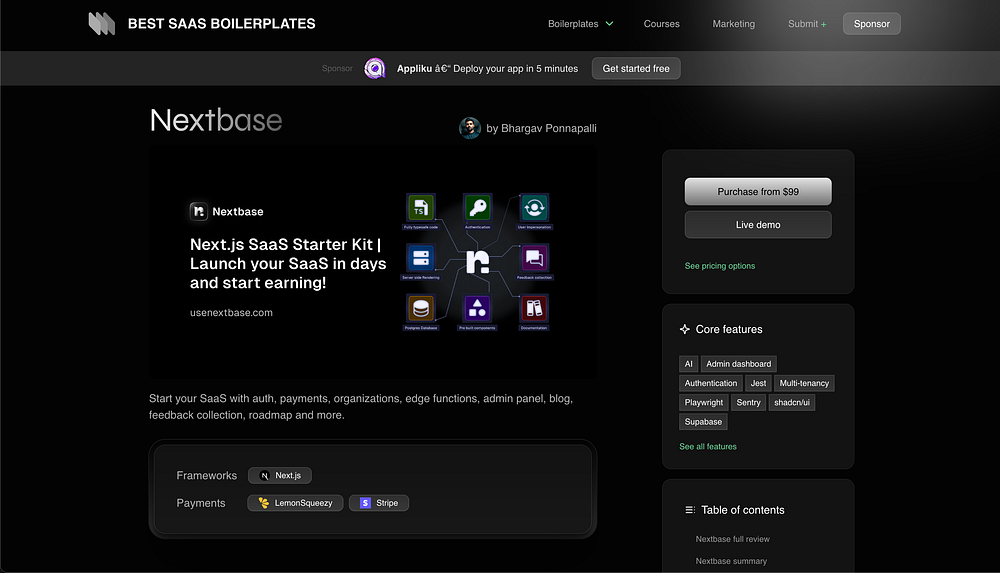Viewport: 1000px width, 573px height.
Task: Select the Admin dashboard feature tag
Action: (739, 364)
